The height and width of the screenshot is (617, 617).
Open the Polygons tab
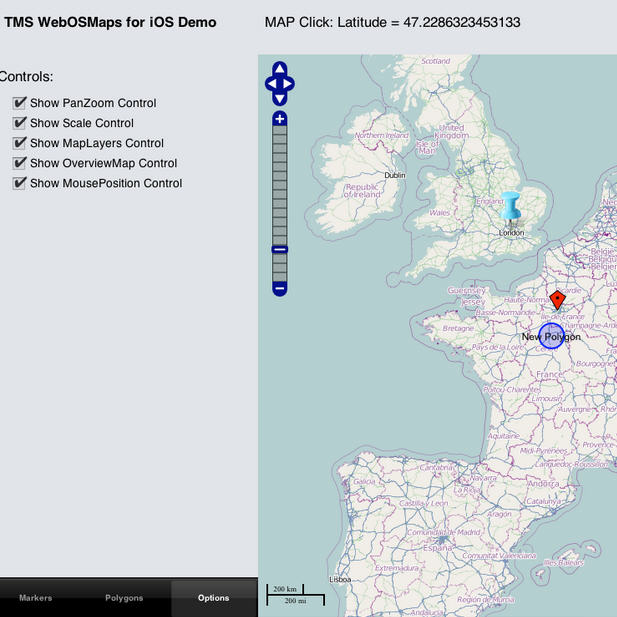pyautogui.click(x=124, y=598)
